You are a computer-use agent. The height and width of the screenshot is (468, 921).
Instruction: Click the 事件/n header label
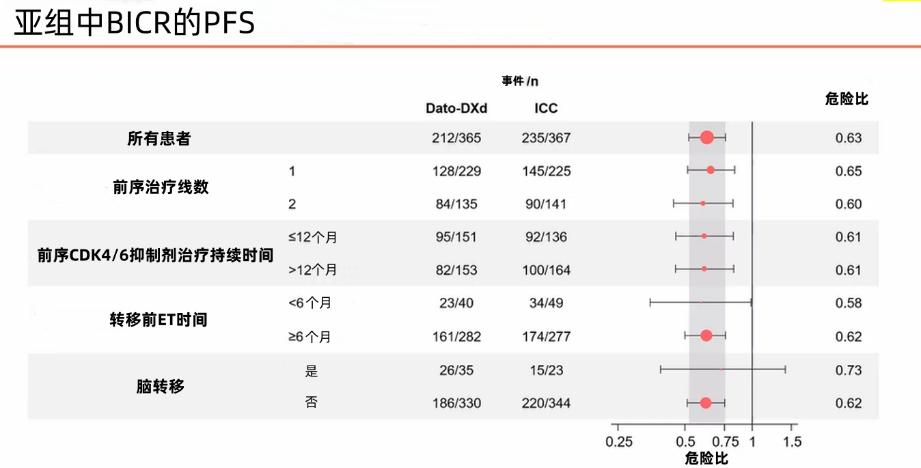(x=520, y=80)
